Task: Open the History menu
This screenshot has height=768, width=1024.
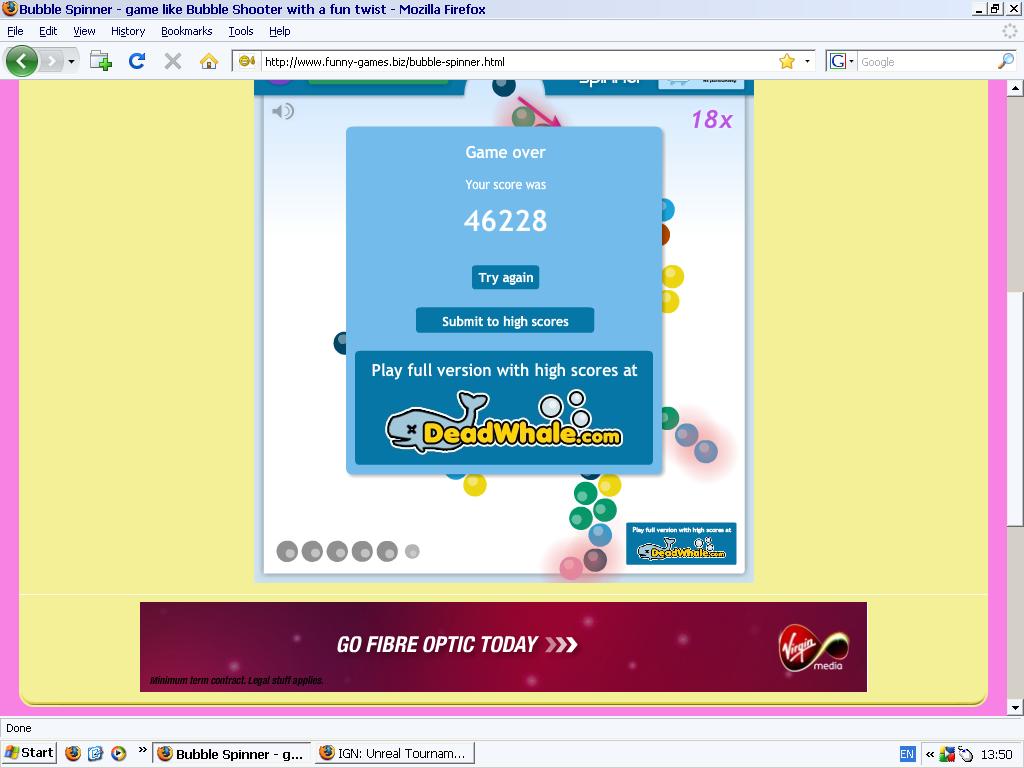Action: (x=127, y=31)
